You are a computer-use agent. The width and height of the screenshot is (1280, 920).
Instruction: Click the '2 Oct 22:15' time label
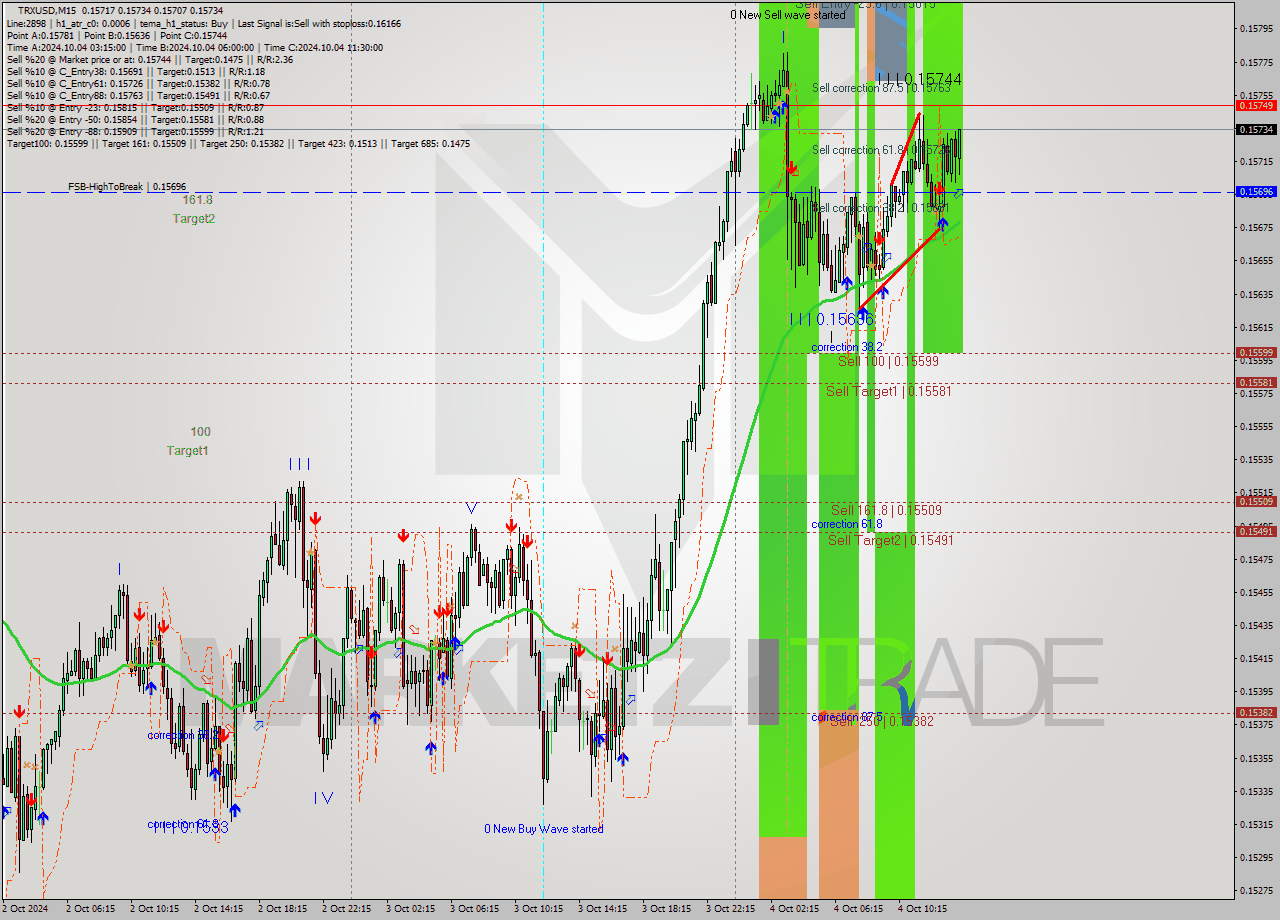click(x=346, y=909)
